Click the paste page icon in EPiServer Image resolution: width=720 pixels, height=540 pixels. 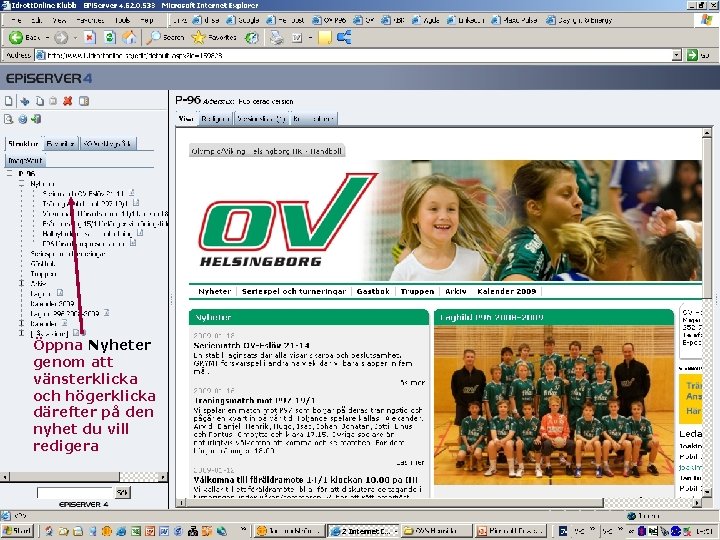[53, 101]
